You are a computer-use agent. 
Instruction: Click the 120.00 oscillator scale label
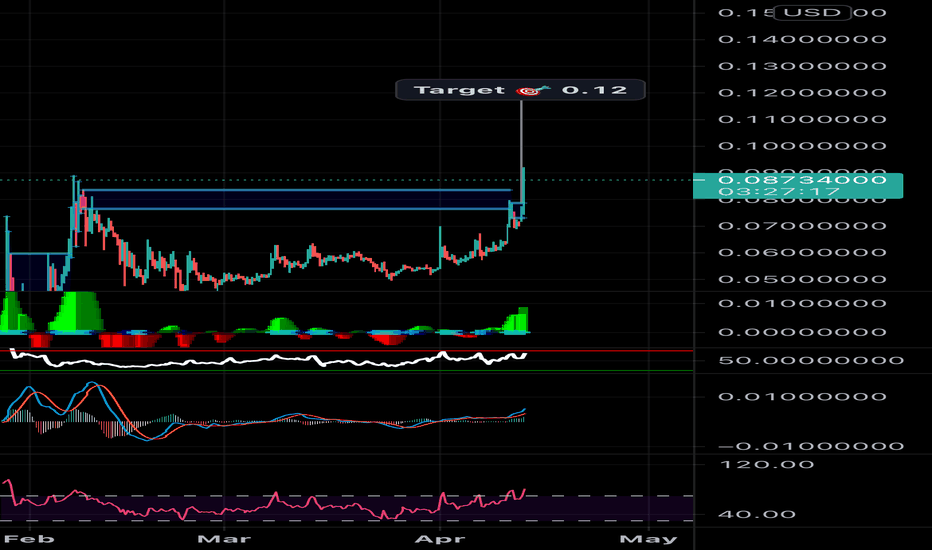[x=766, y=464]
